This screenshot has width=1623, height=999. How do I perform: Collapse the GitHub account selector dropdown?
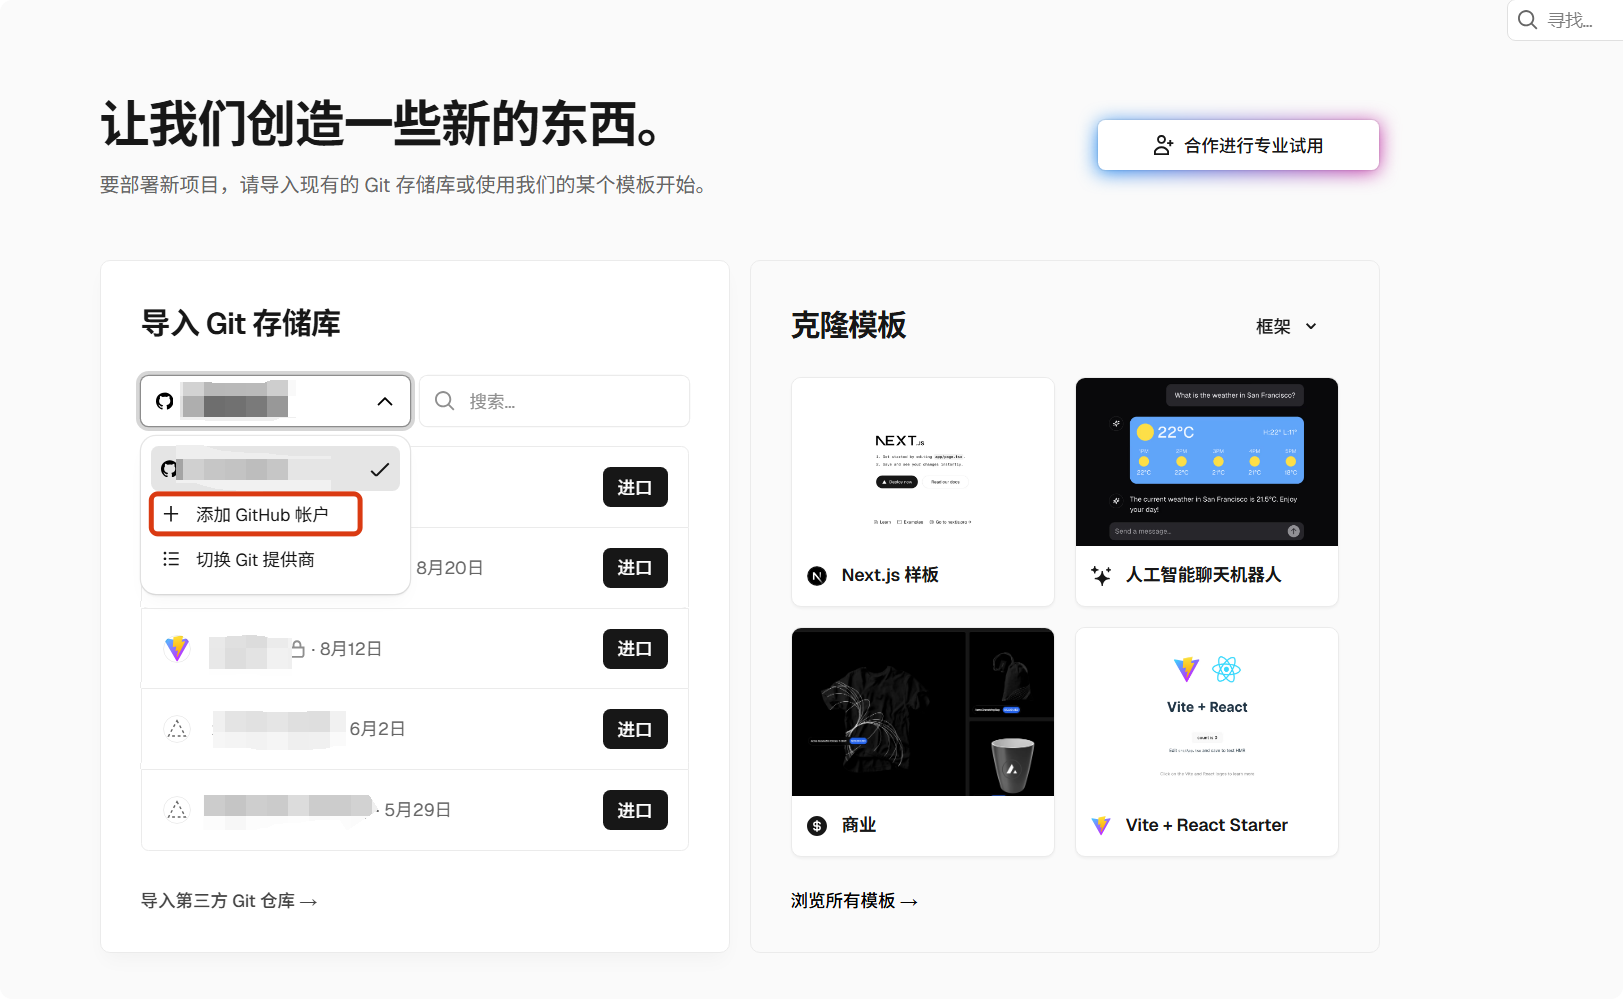coord(385,401)
